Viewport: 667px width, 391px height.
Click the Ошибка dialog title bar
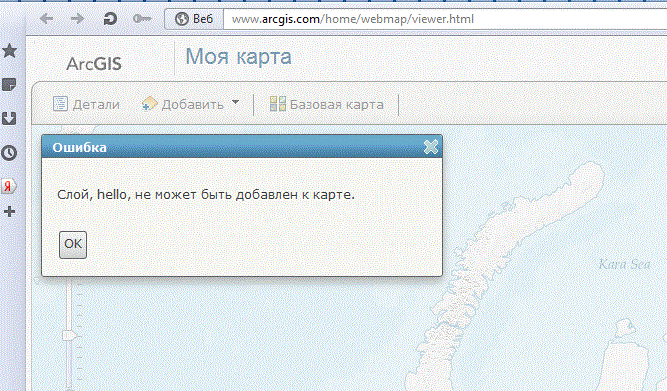click(x=242, y=147)
